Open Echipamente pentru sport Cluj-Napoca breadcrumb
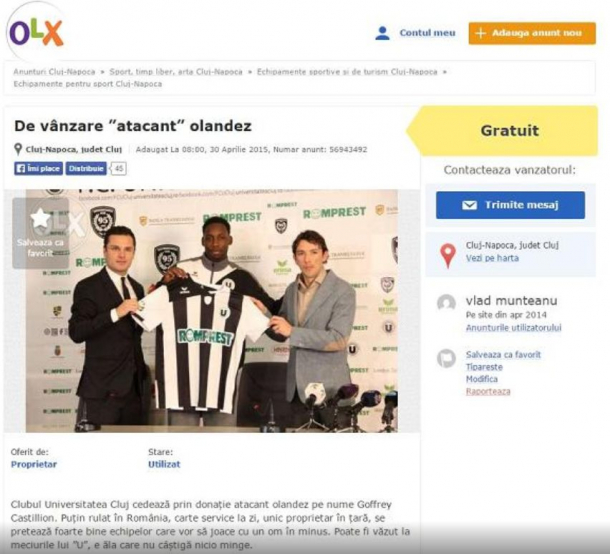Screen dimensions: 610x554 (88, 84)
